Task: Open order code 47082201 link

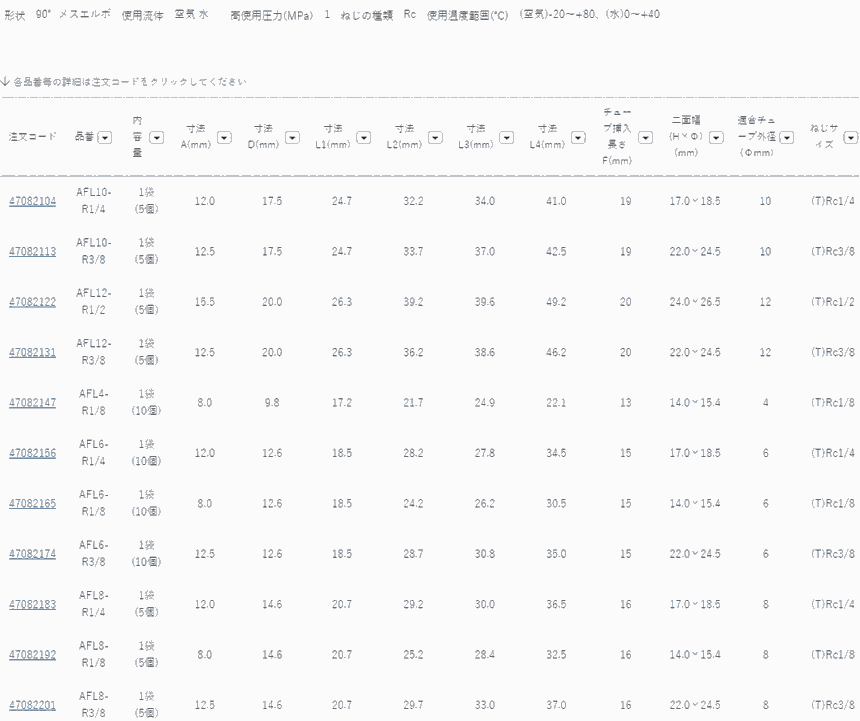Action: click(33, 705)
